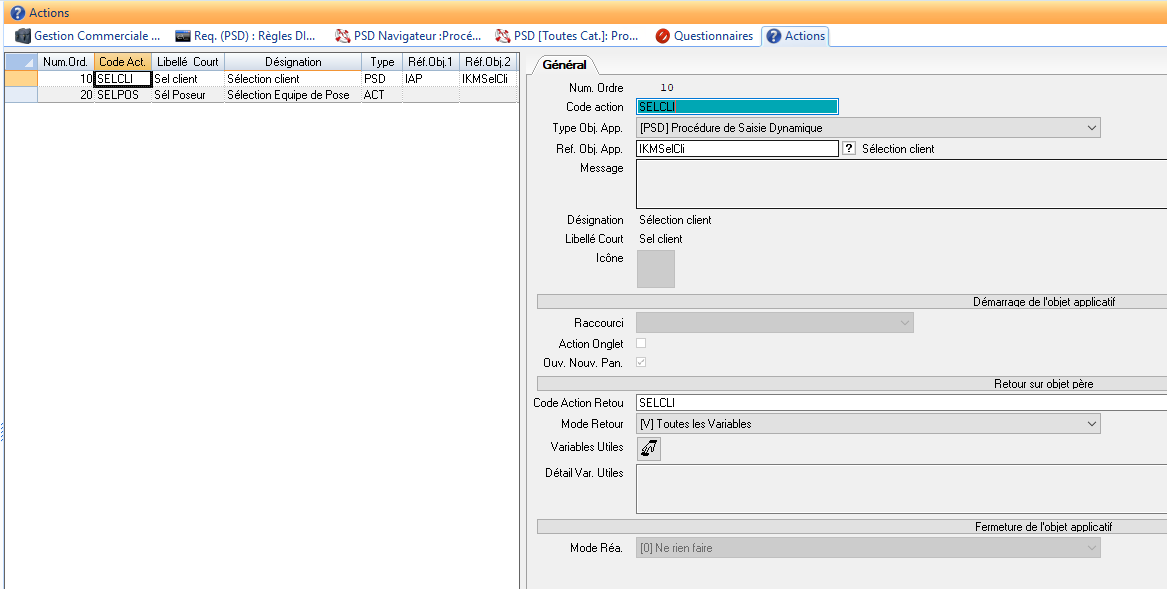Click the Actions help icon in title bar
Image resolution: width=1167 pixels, height=589 pixels.
tap(17, 13)
